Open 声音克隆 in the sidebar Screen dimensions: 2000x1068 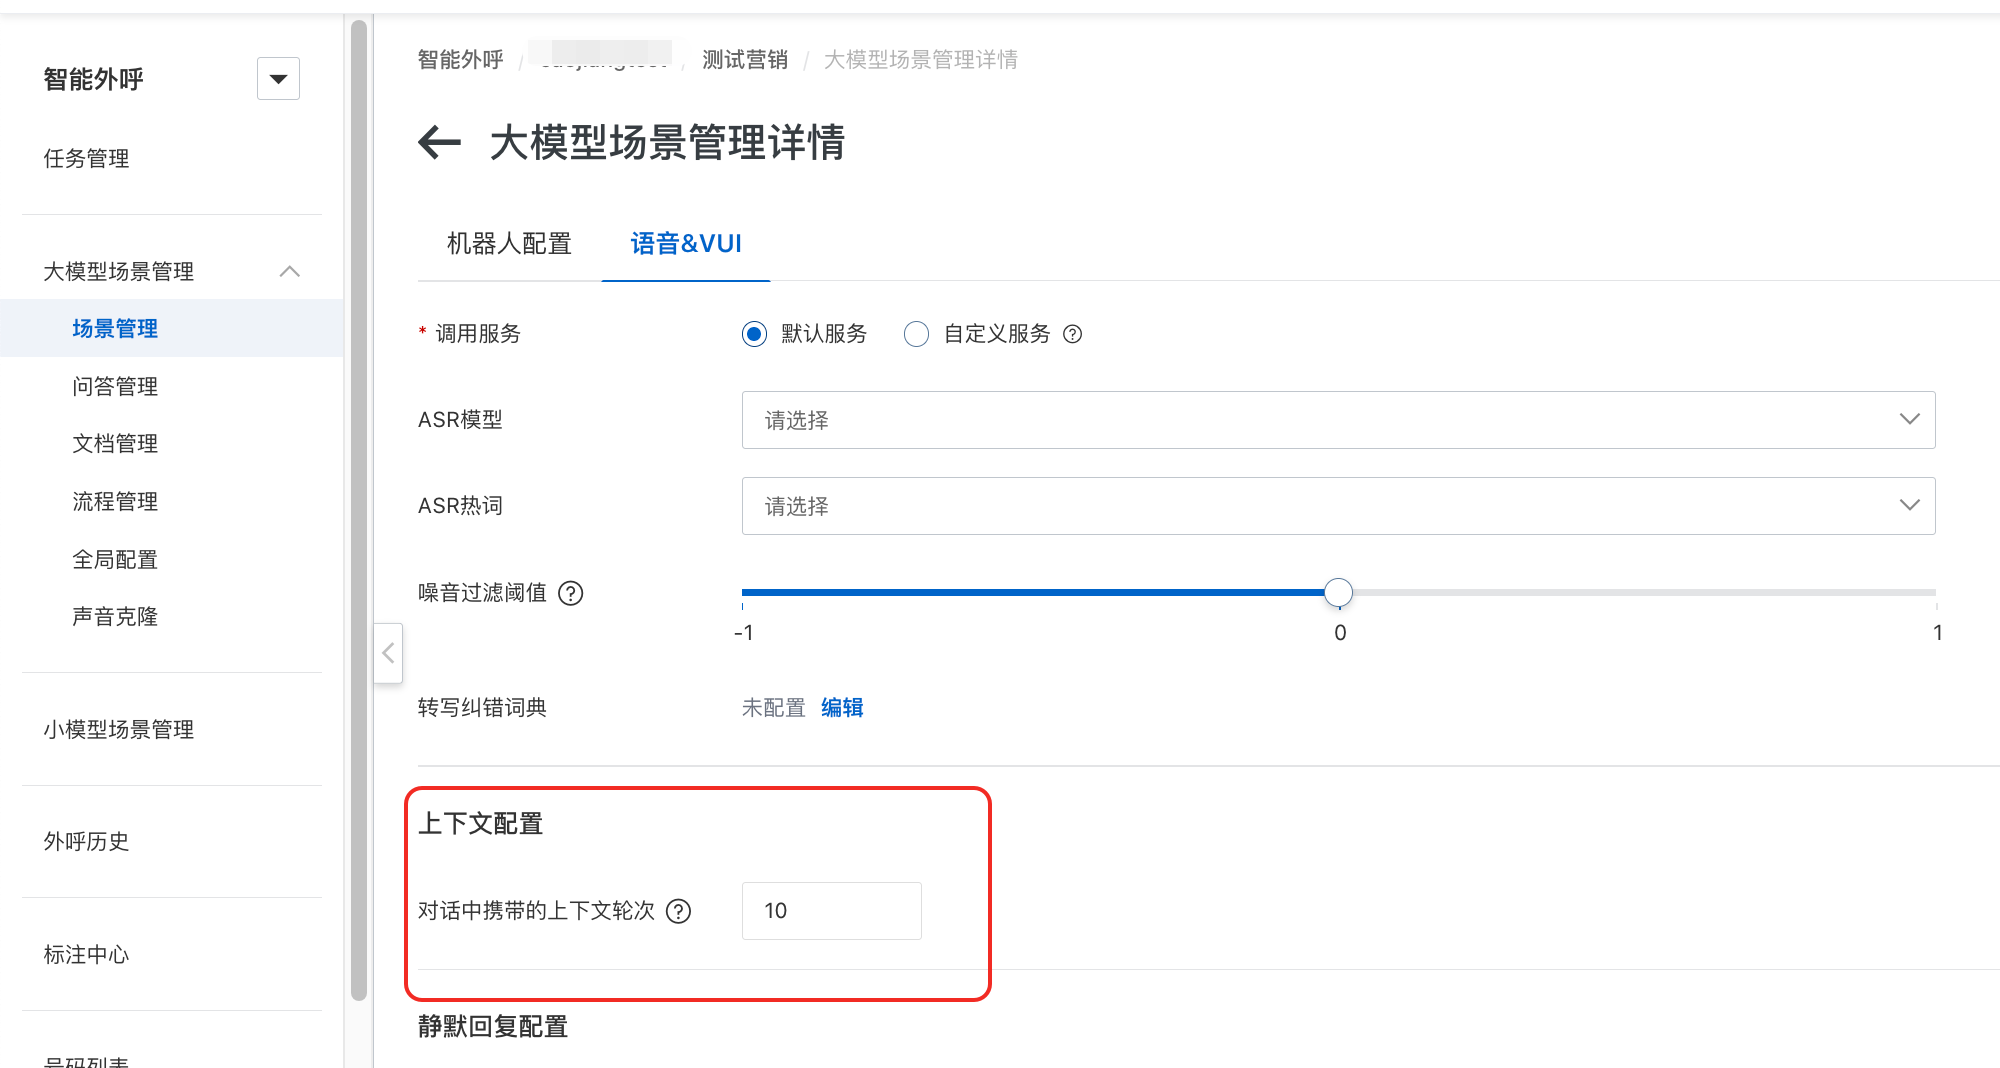pyautogui.click(x=115, y=616)
